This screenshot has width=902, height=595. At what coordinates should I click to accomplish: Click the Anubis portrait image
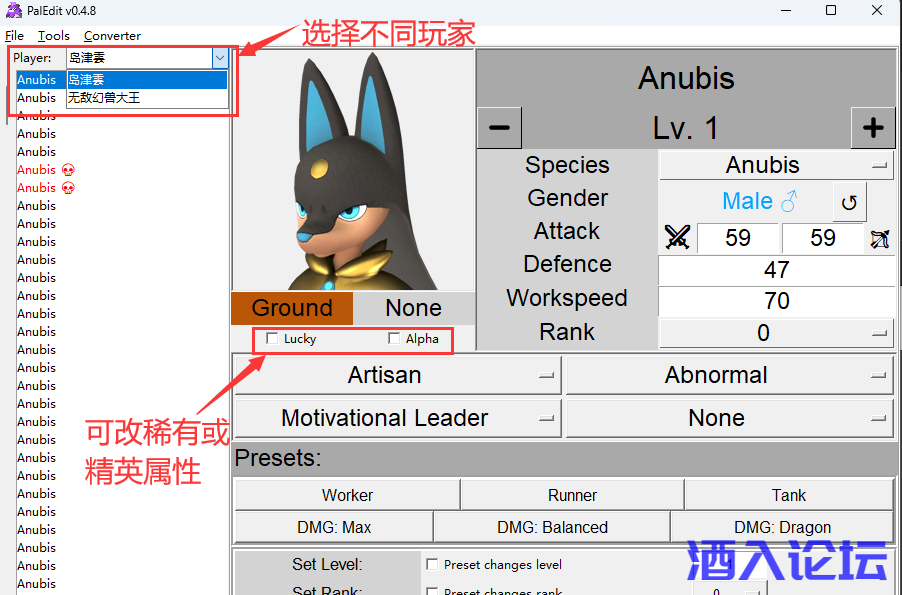353,170
